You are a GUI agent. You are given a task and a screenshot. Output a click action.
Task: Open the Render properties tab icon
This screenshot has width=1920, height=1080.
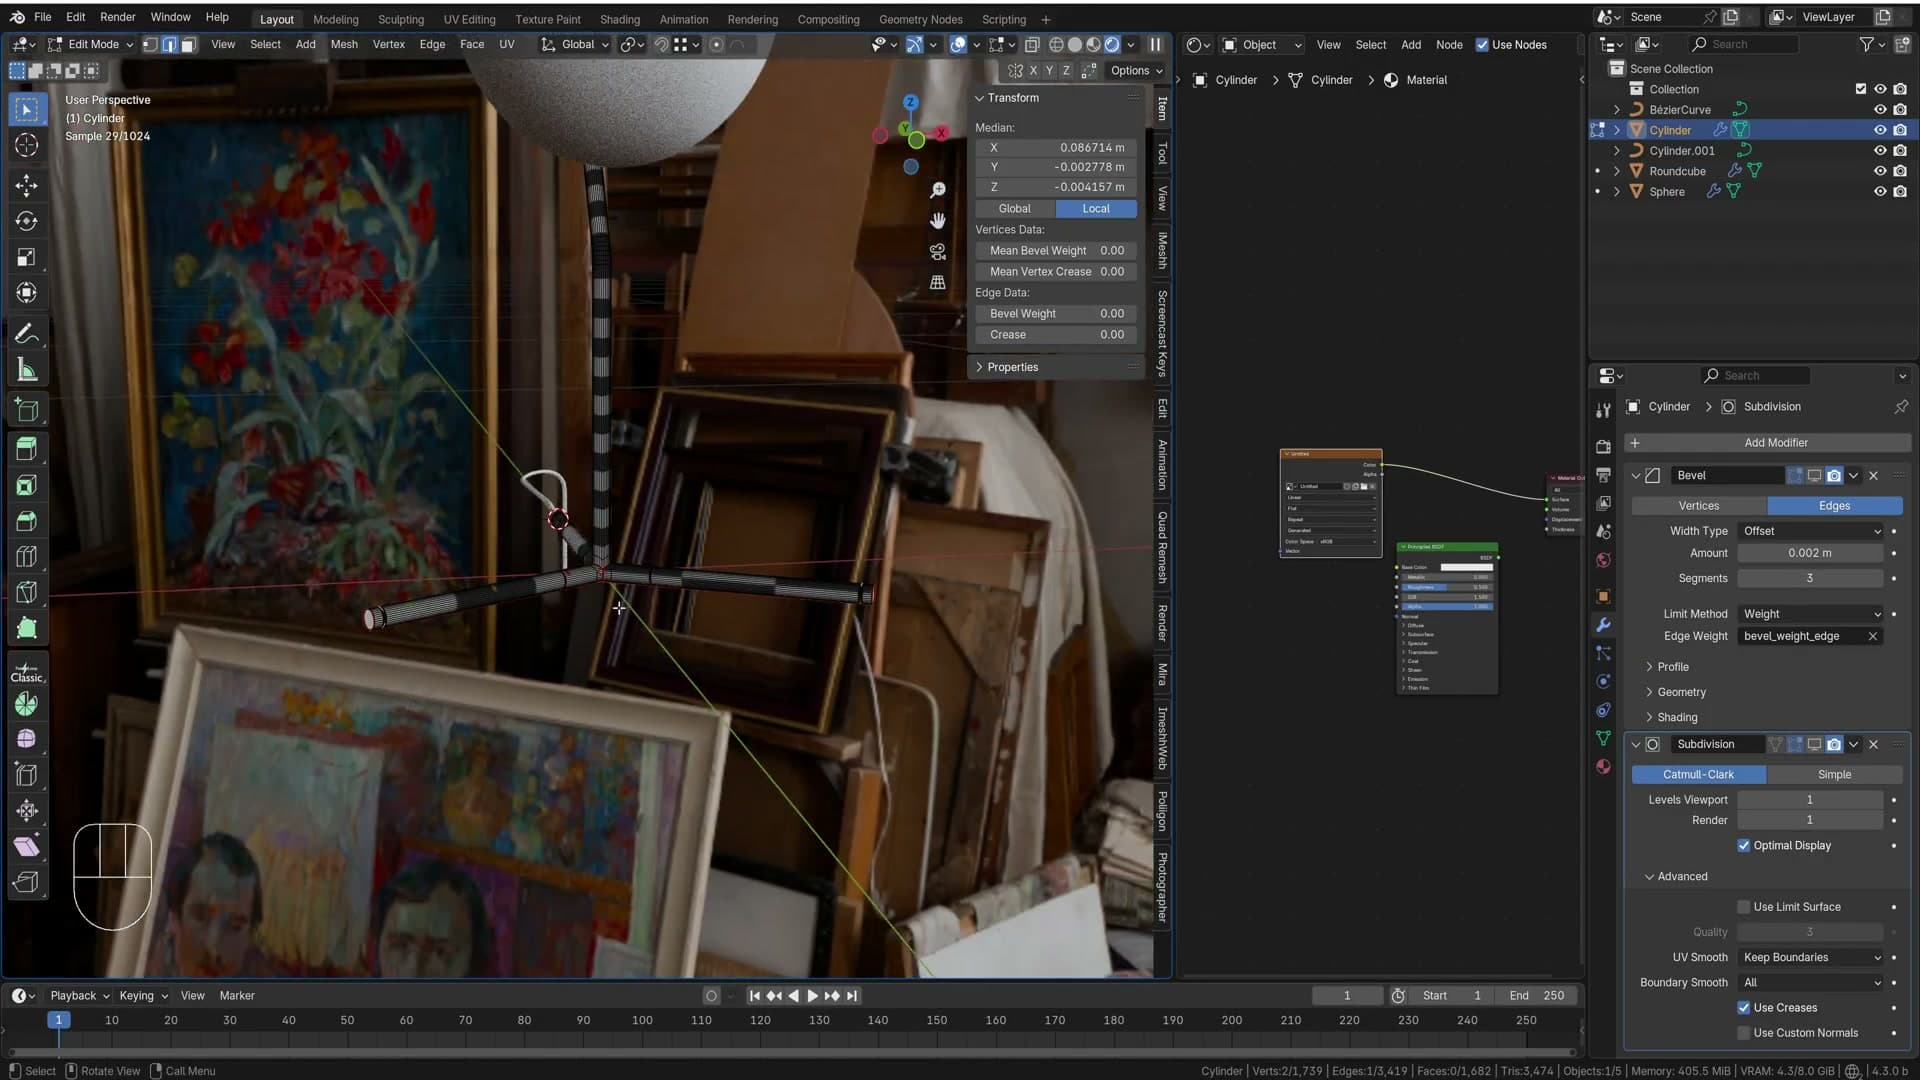(1604, 446)
